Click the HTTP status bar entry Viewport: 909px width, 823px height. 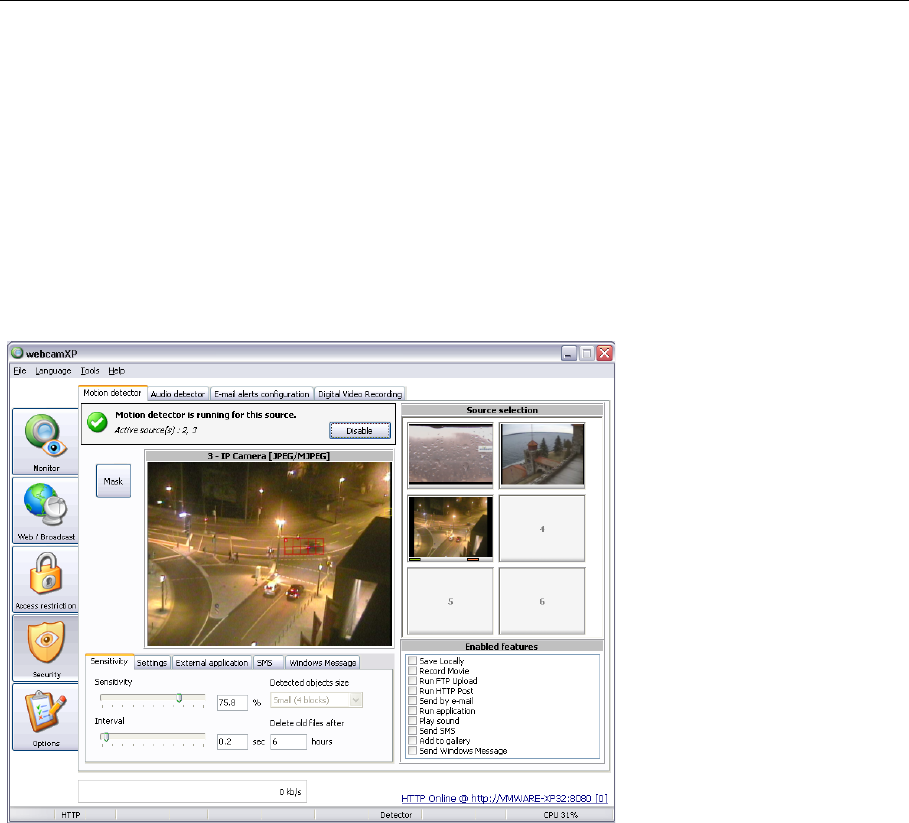71,815
